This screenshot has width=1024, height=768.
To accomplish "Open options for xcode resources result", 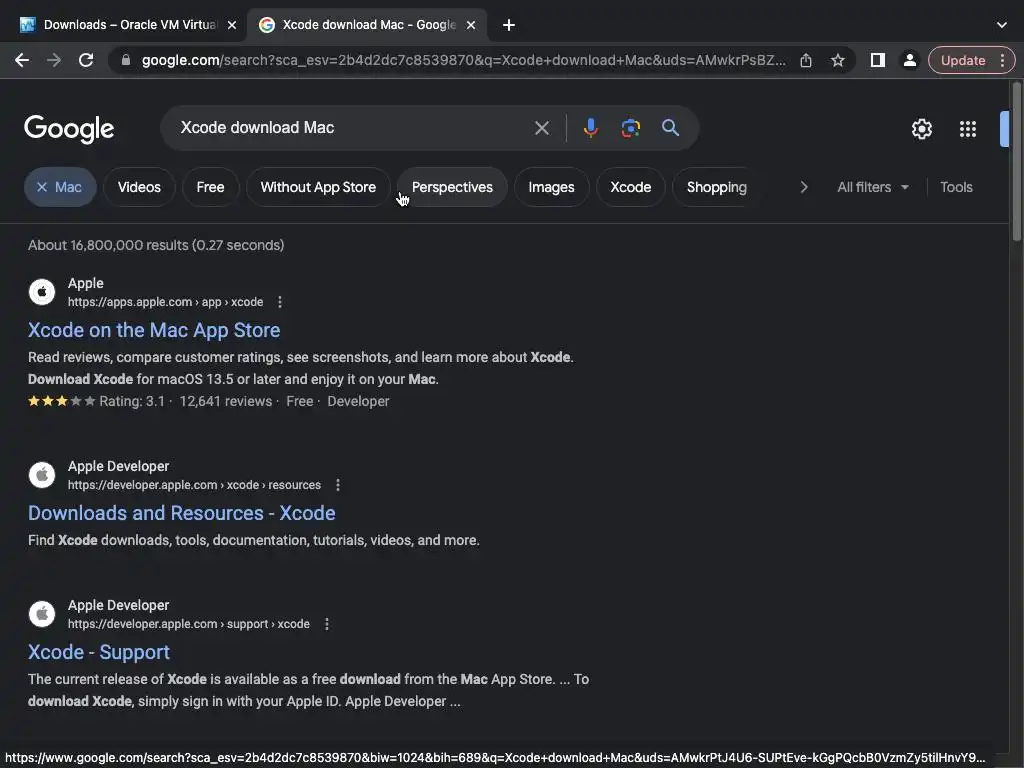I will pos(338,485).
